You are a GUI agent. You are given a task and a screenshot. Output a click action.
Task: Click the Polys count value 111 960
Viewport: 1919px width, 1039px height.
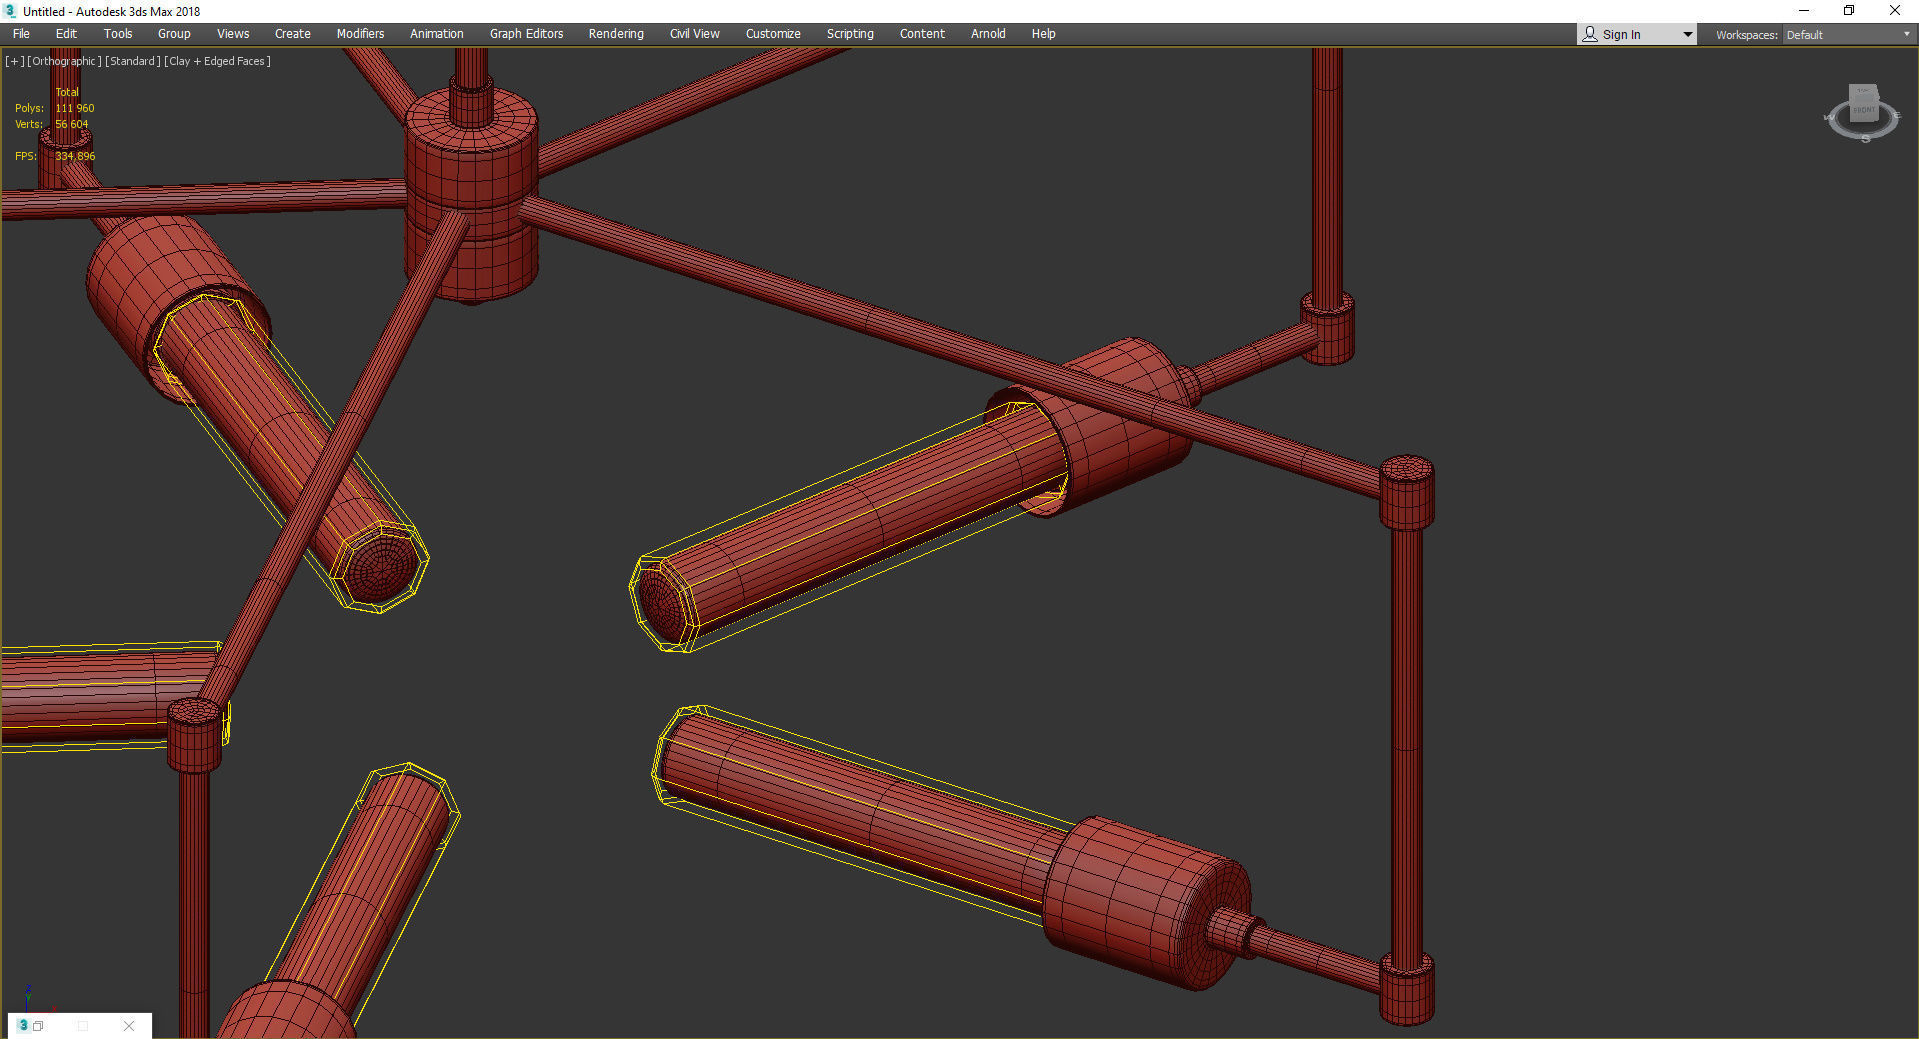75,108
